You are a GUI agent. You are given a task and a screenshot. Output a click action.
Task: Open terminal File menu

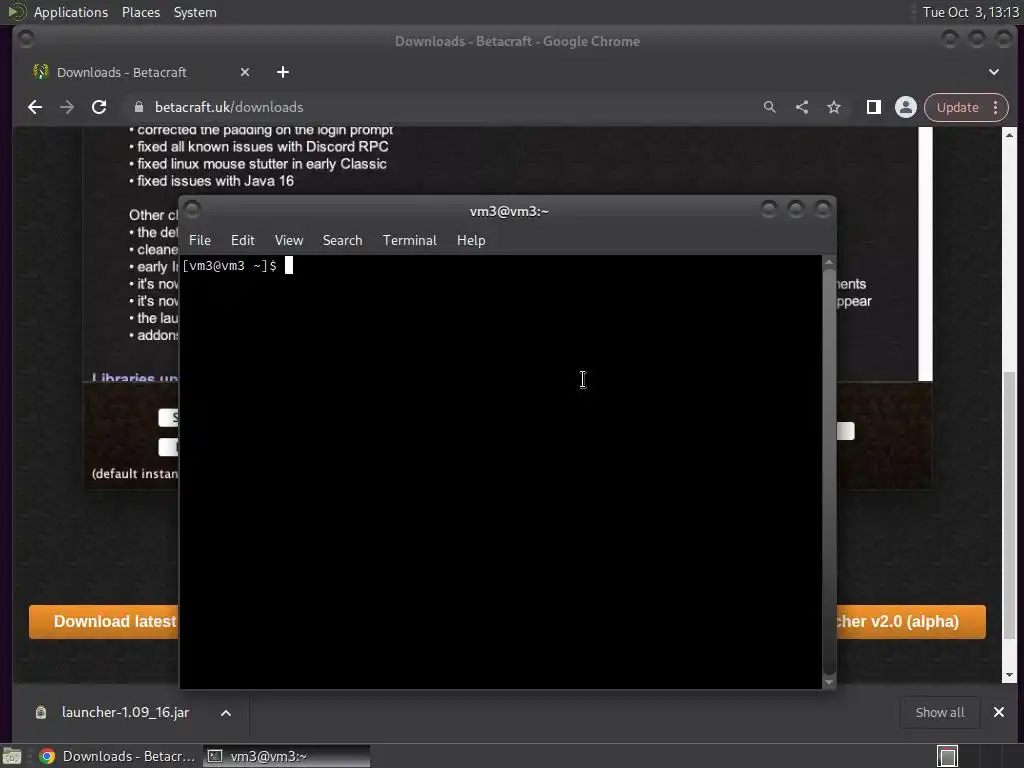200,240
